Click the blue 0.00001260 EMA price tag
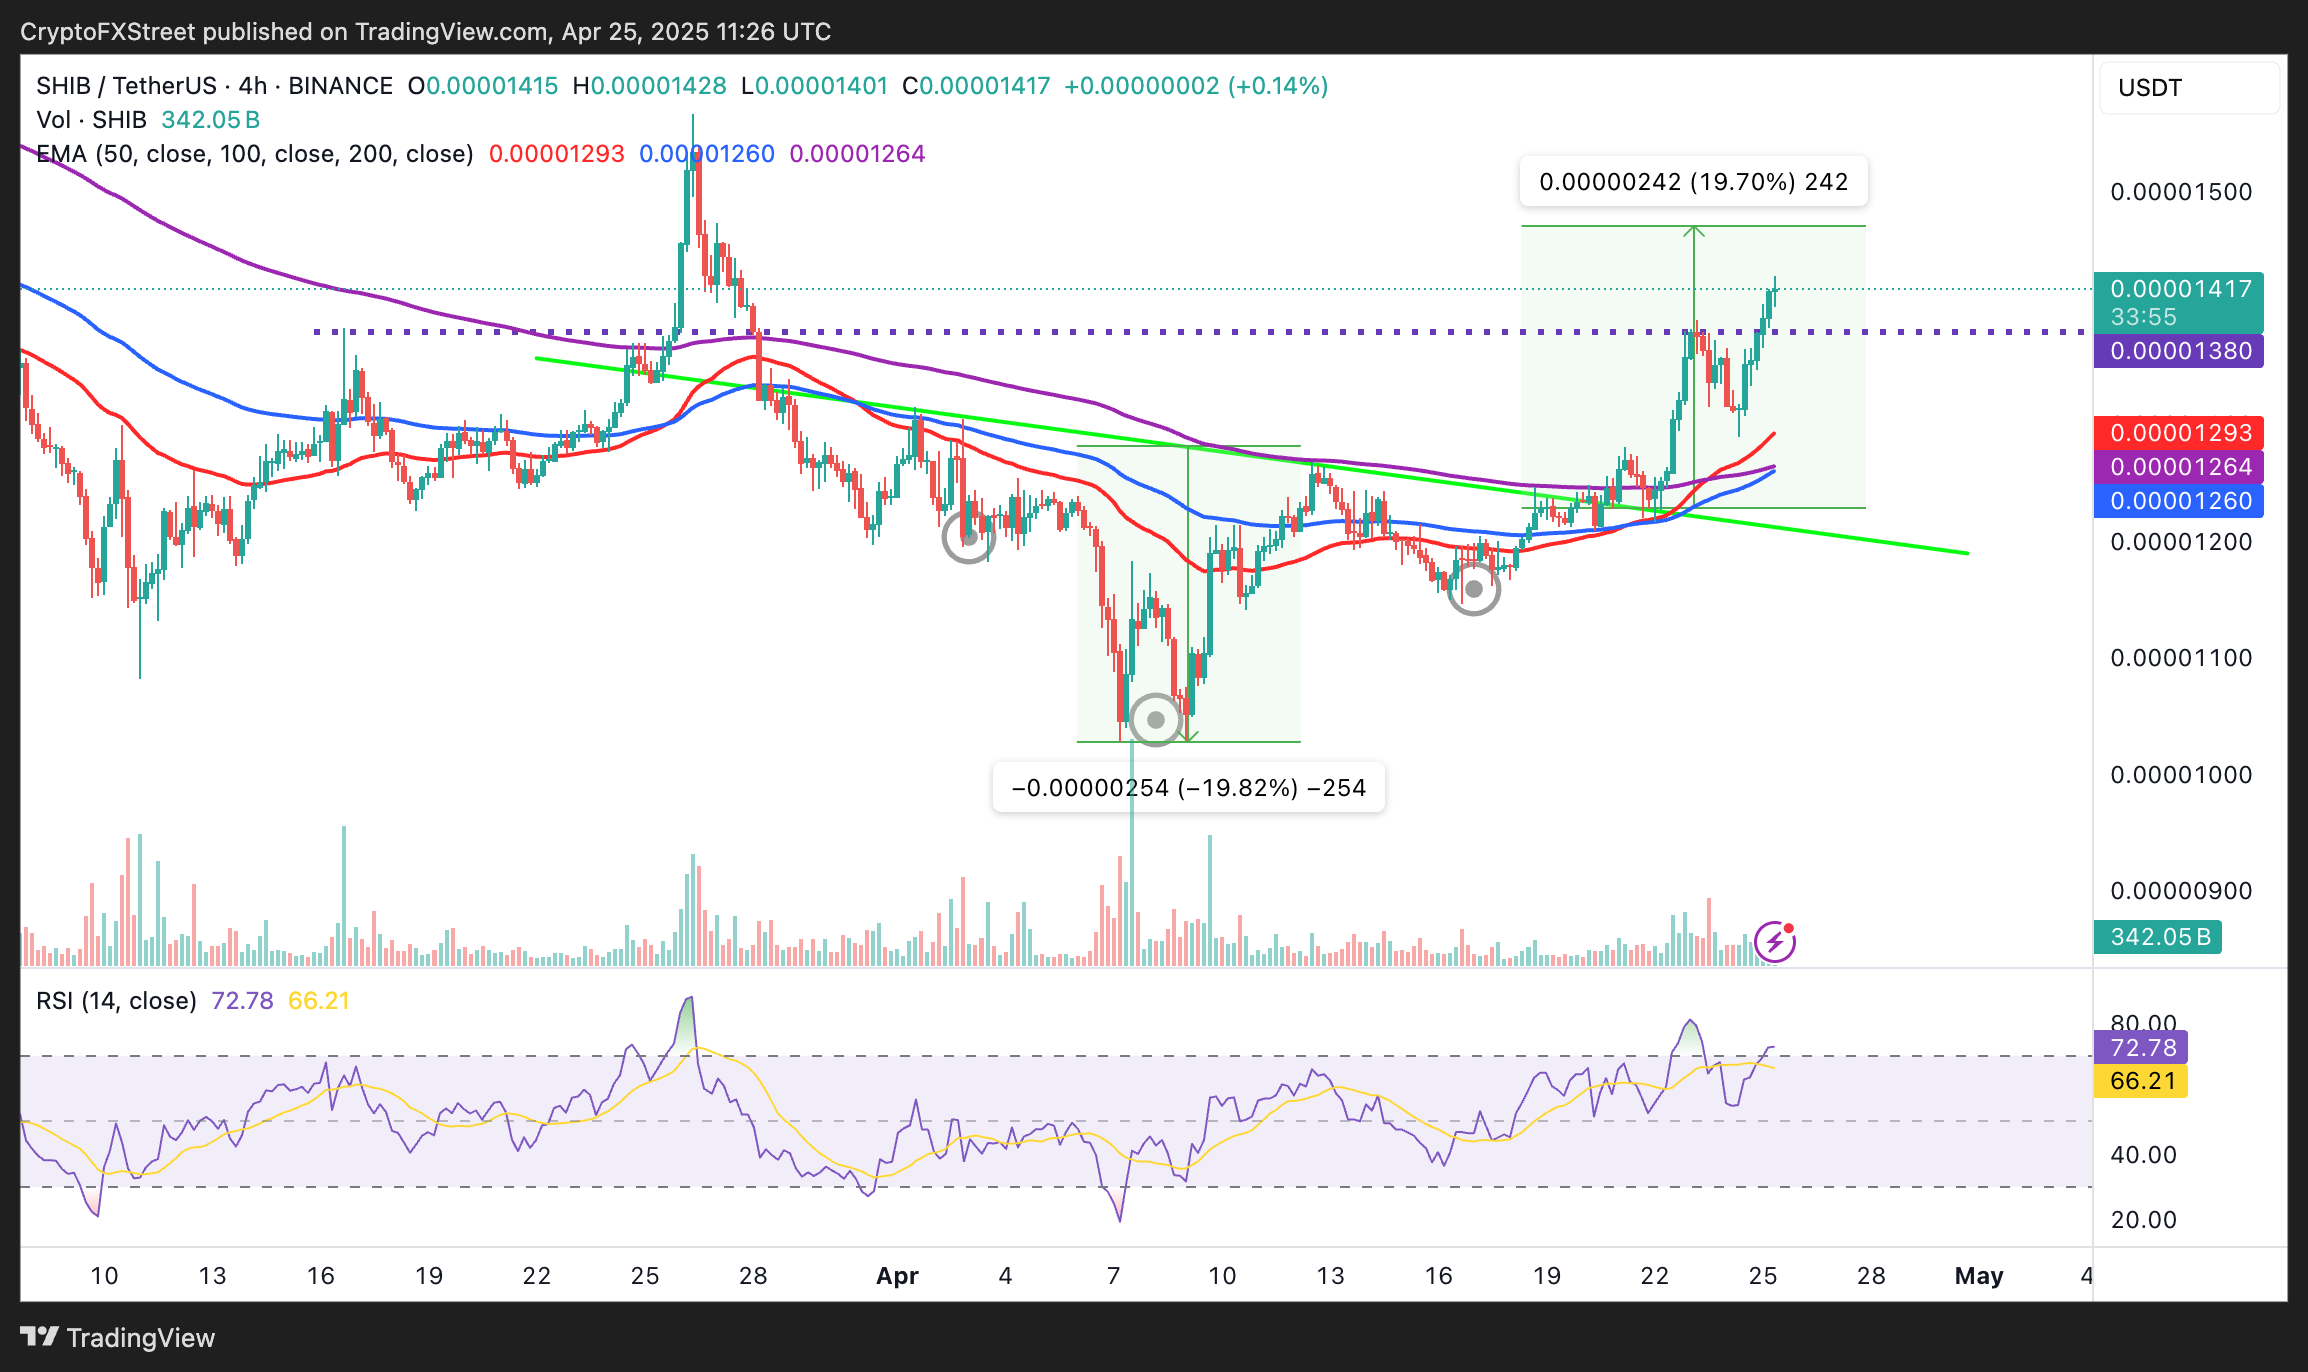2308x1372 pixels. [x=2180, y=501]
